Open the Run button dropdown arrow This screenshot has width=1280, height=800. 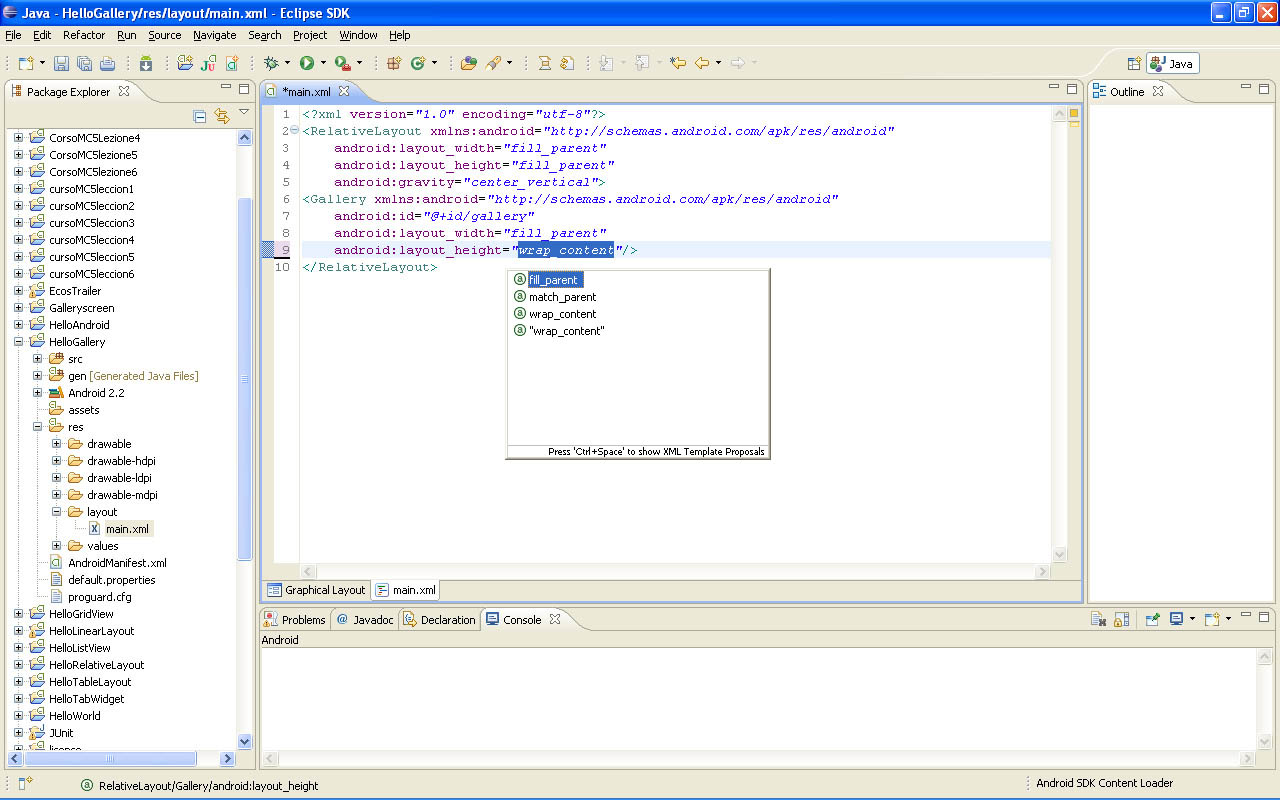point(323,63)
